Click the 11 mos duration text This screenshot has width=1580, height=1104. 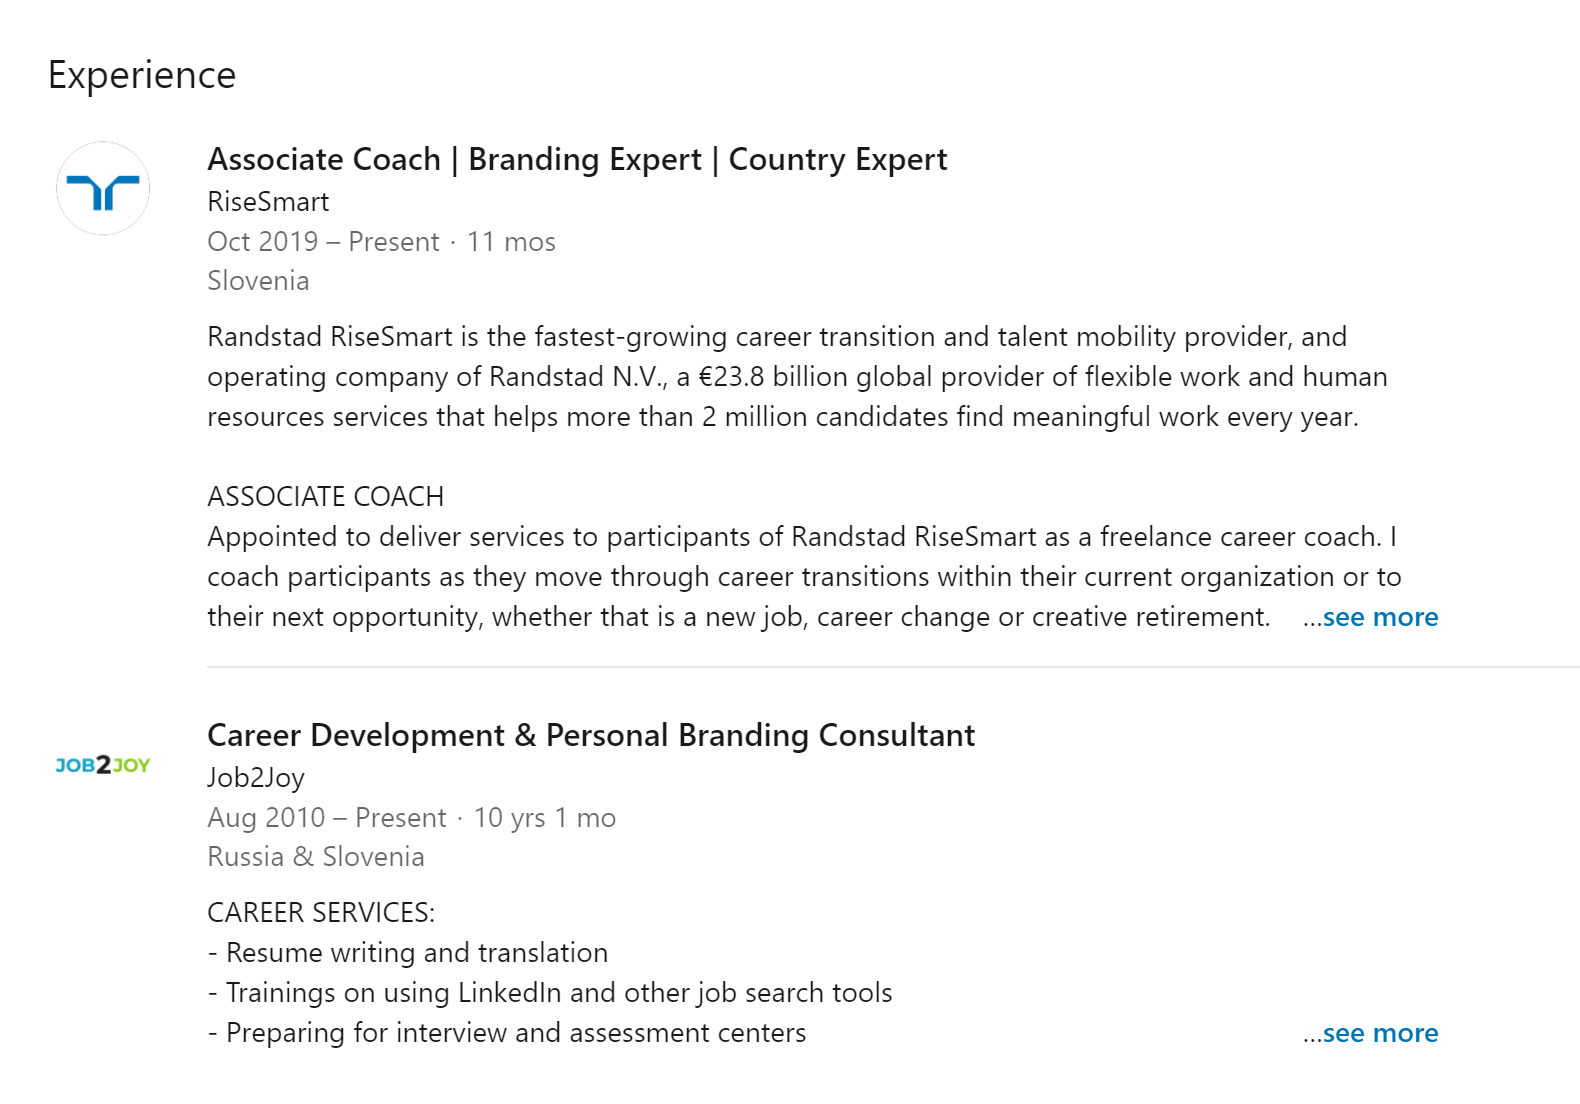point(511,242)
